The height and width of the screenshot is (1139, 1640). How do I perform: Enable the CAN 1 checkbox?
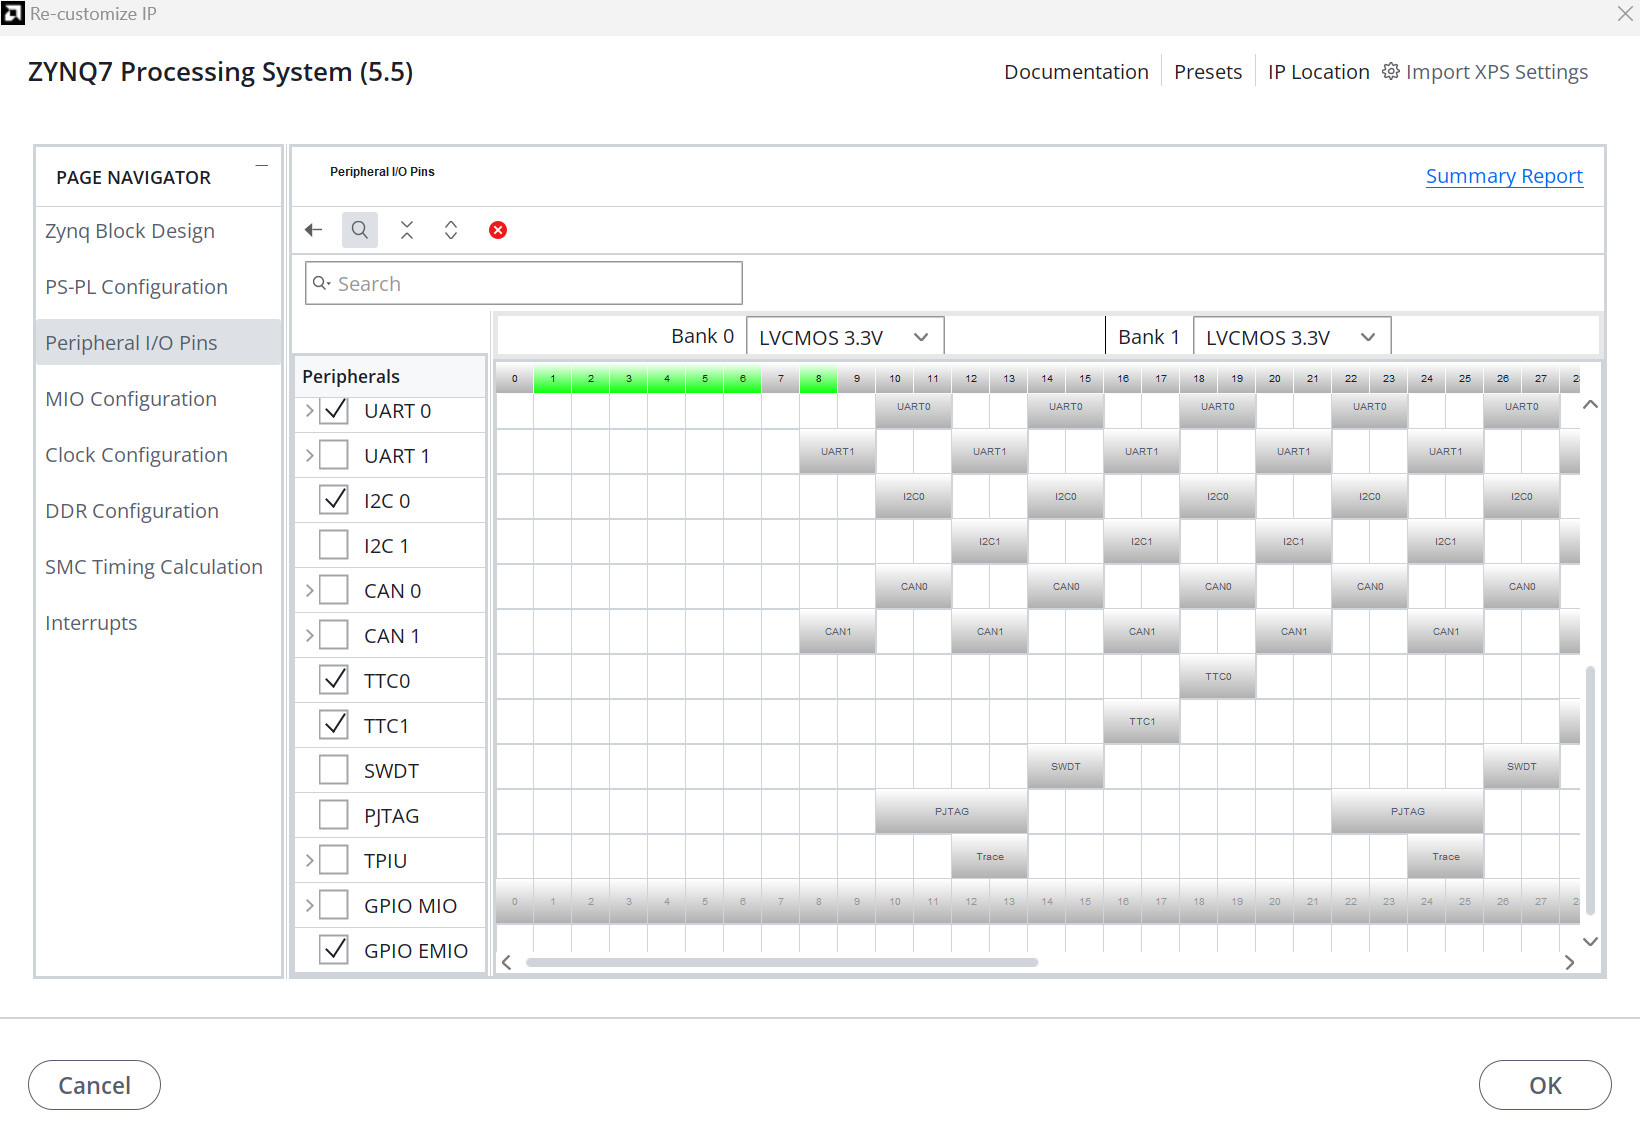tap(334, 635)
